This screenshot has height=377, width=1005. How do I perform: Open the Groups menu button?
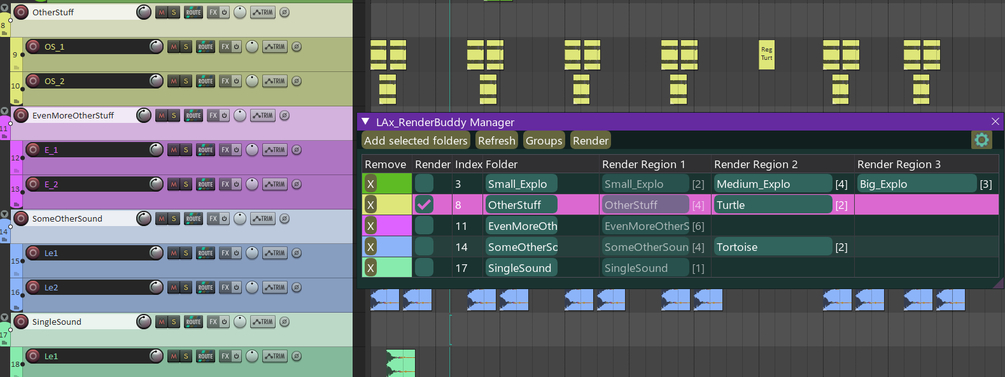click(544, 140)
